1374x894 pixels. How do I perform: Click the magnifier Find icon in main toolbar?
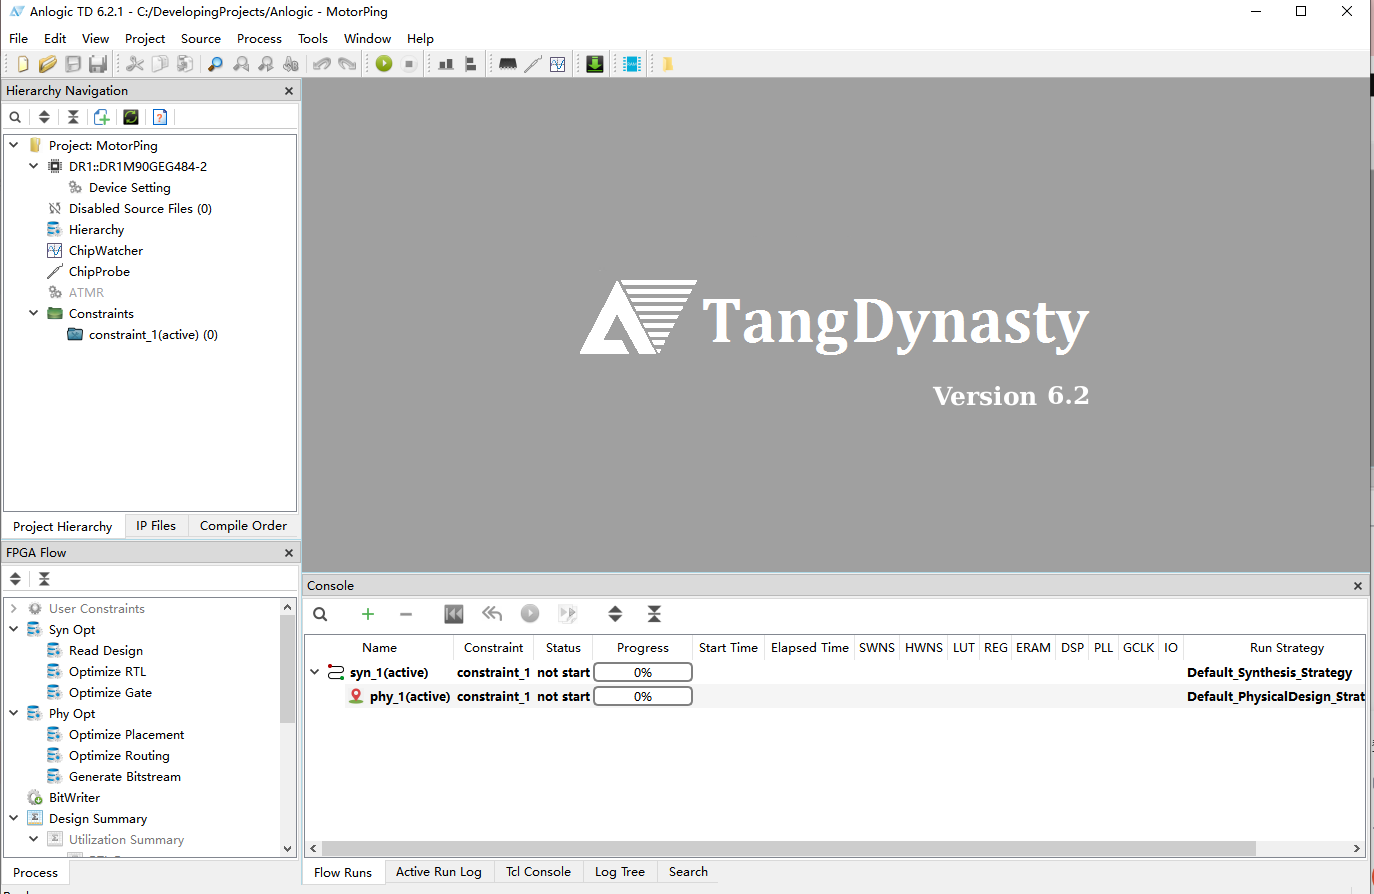coord(215,64)
